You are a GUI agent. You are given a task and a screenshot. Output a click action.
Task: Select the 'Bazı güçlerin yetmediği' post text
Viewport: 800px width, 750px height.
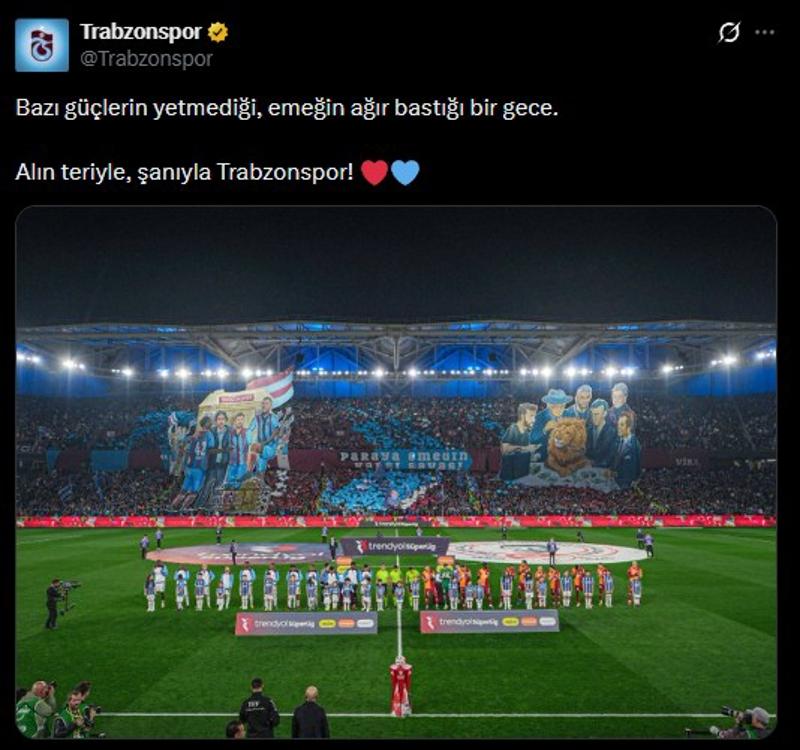click(x=287, y=108)
